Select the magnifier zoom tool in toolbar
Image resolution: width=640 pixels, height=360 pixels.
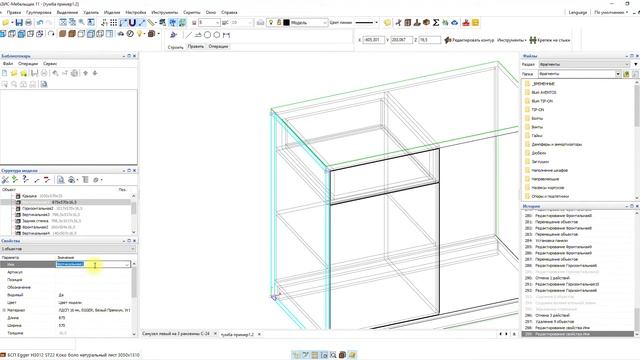(x=82, y=22)
